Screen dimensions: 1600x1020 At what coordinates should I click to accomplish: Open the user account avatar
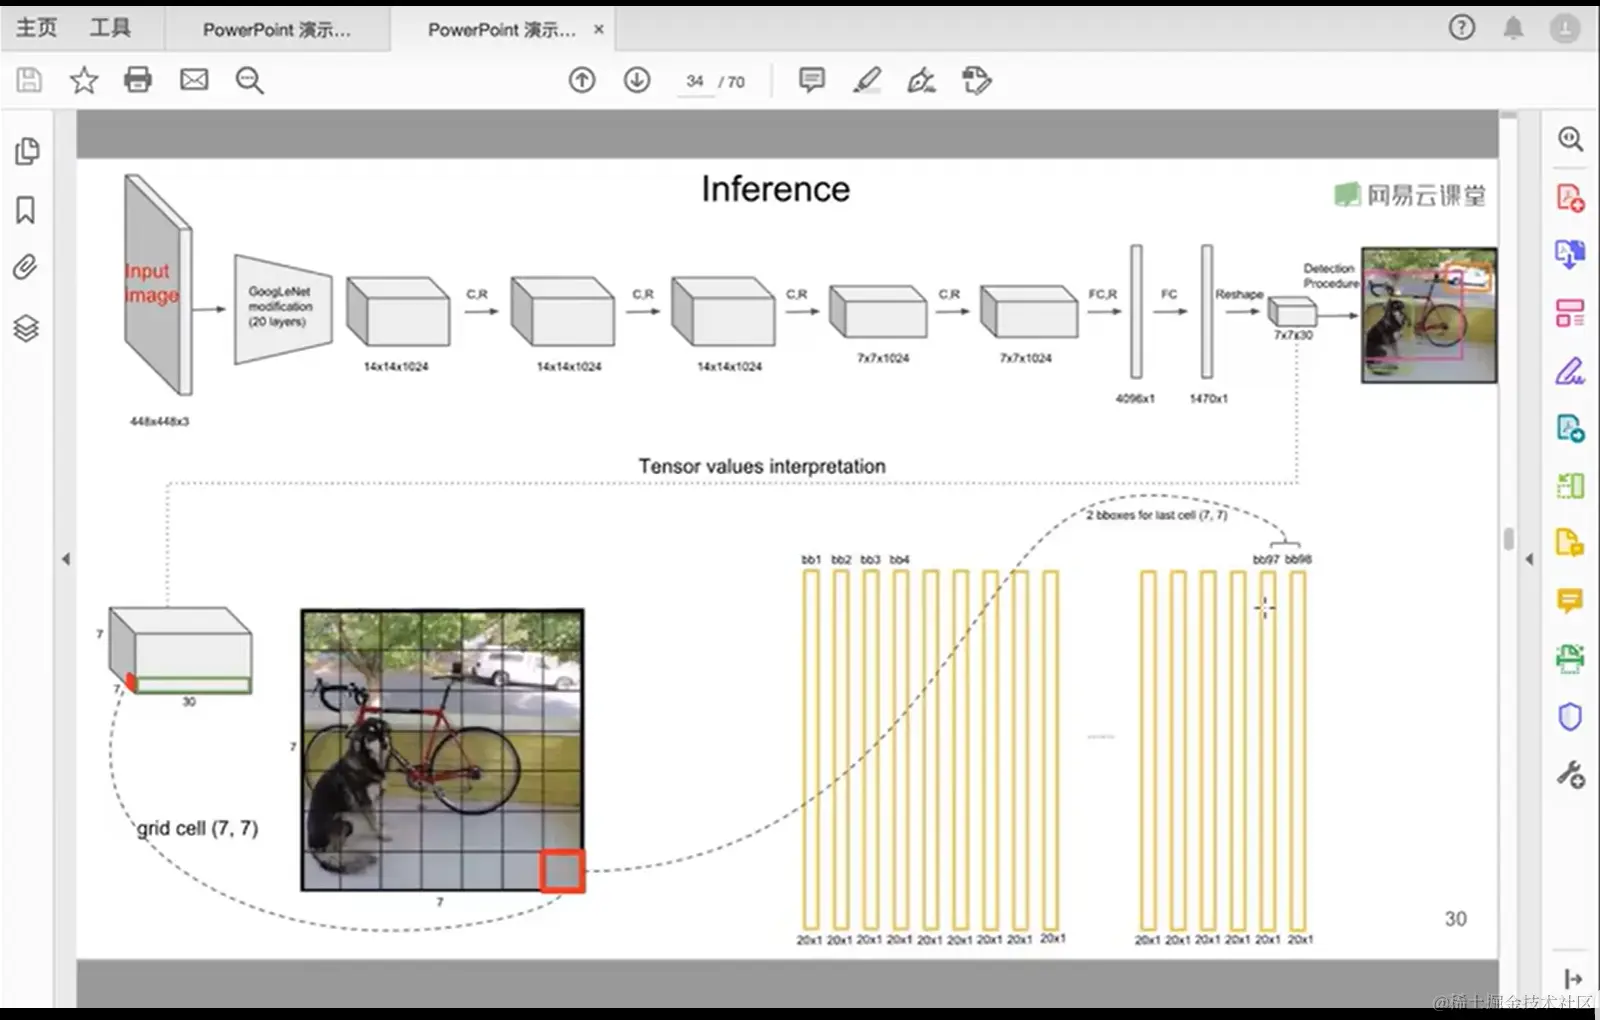pyautogui.click(x=1565, y=28)
